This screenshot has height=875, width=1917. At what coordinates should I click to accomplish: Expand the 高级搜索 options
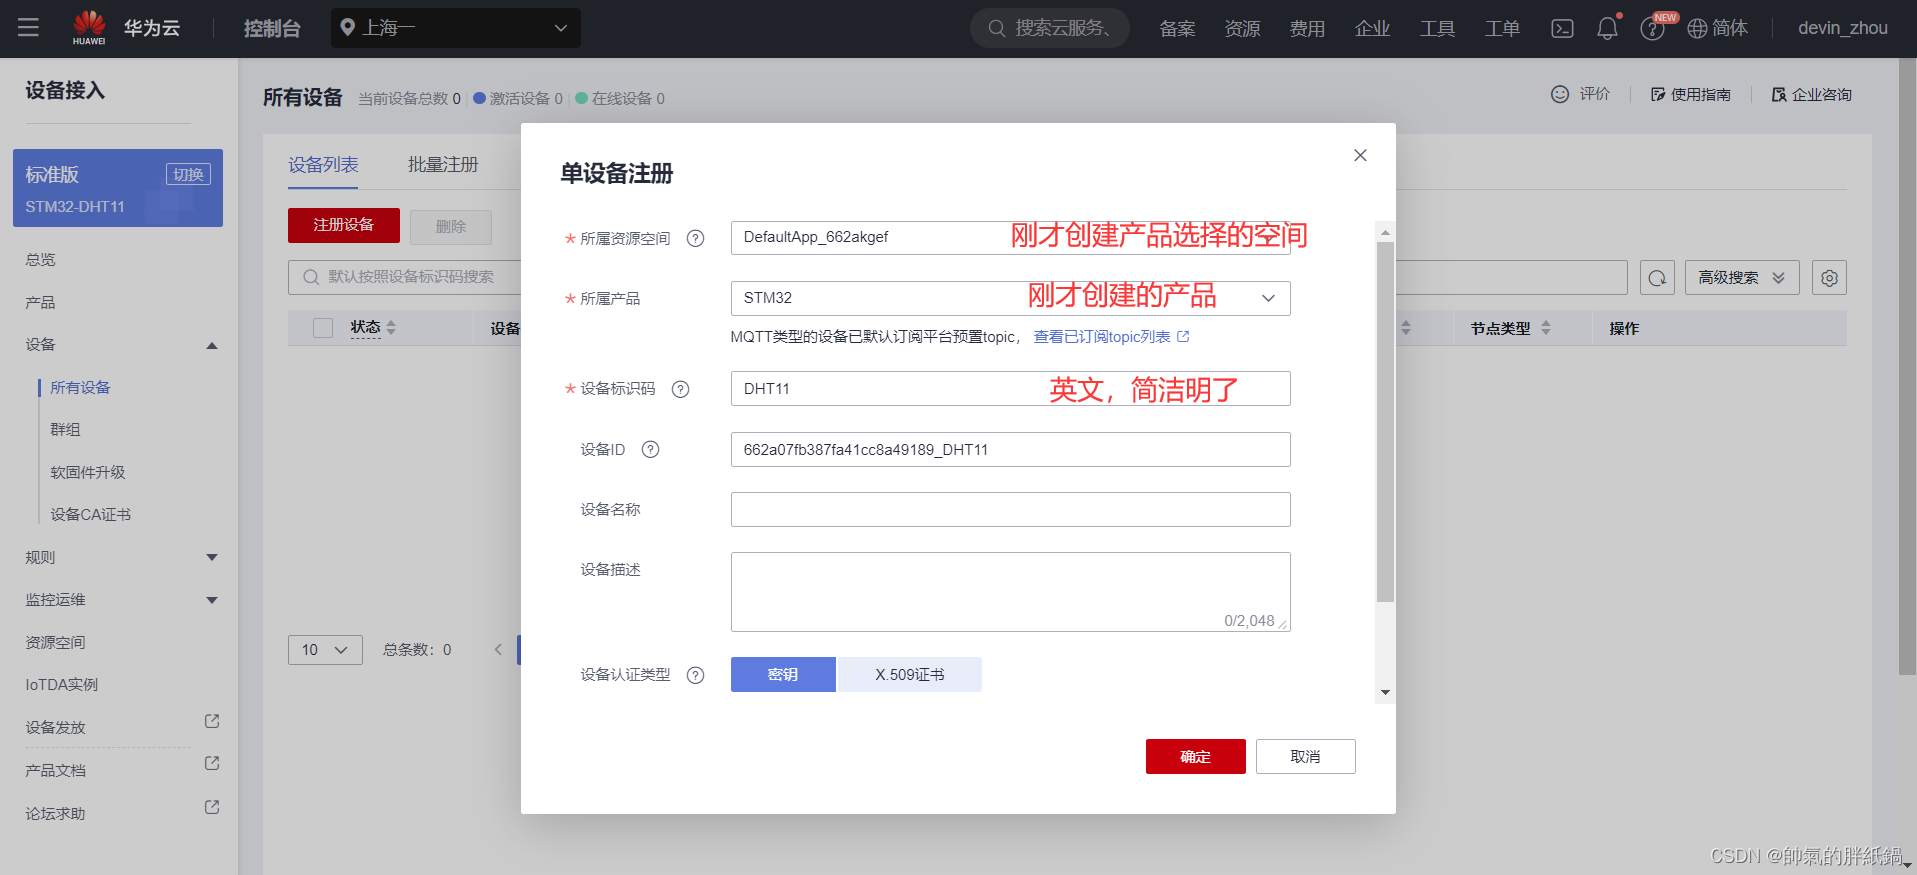[x=1742, y=278]
